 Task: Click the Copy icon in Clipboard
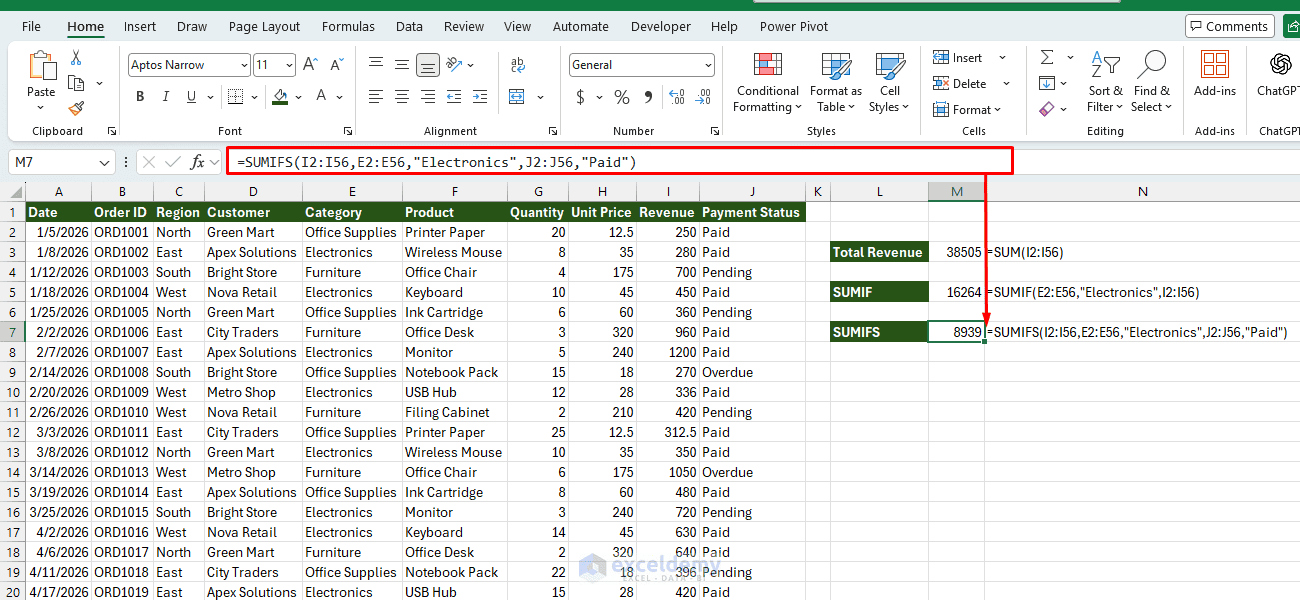point(76,83)
